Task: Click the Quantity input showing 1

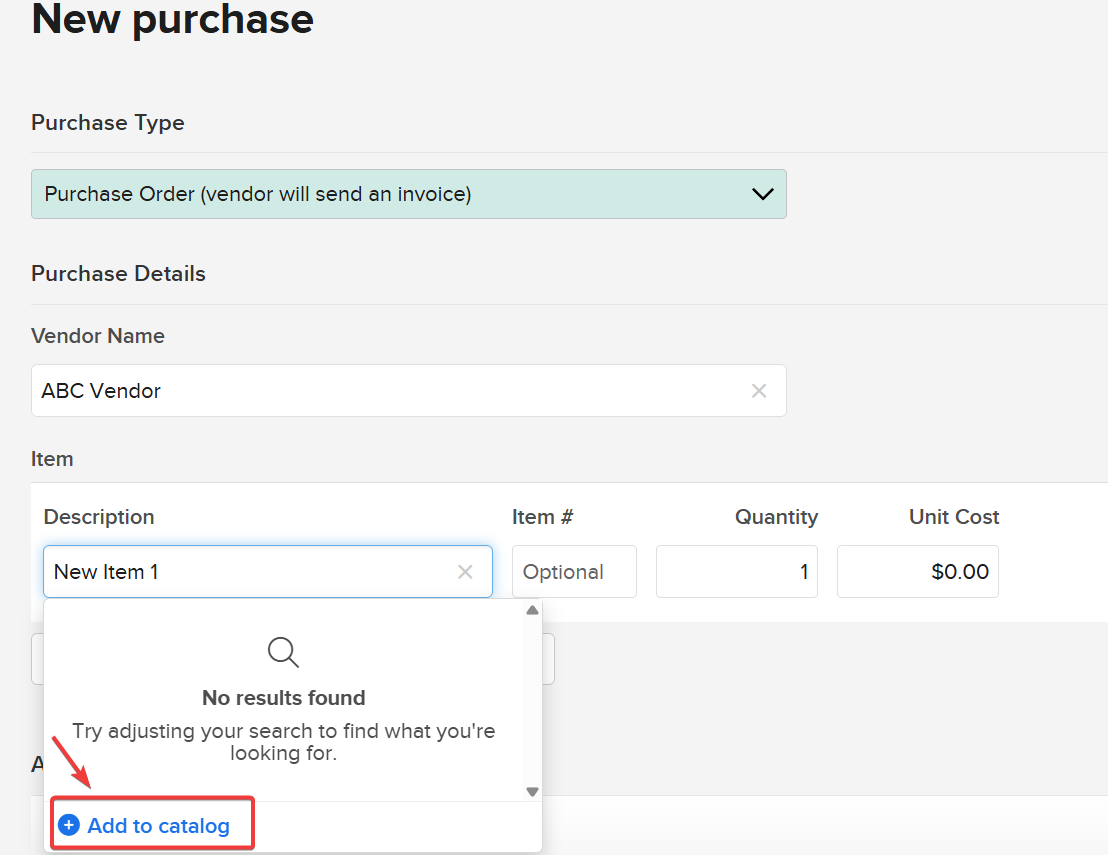Action: pyautogui.click(x=736, y=572)
